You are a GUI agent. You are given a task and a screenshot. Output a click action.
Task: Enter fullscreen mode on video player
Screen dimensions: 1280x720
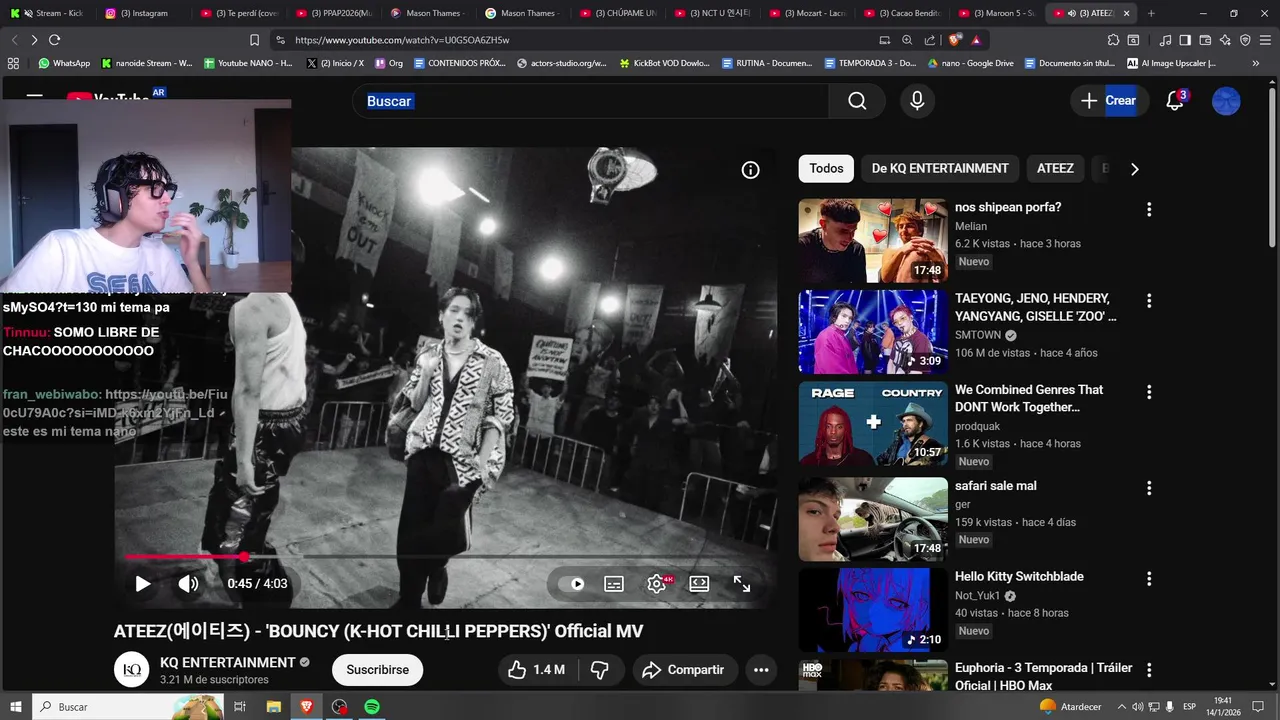(x=742, y=584)
